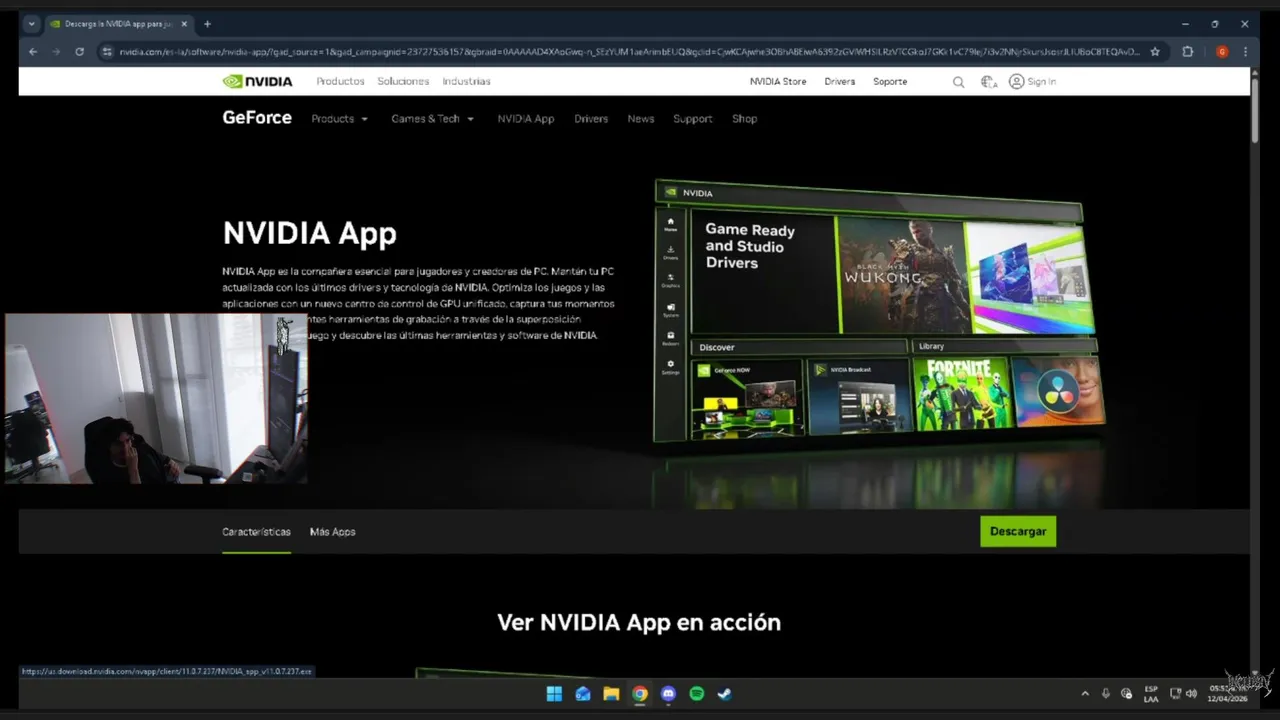Expand the Games & Tech dropdown
The height and width of the screenshot is (720, 1280).
point(433,119)
